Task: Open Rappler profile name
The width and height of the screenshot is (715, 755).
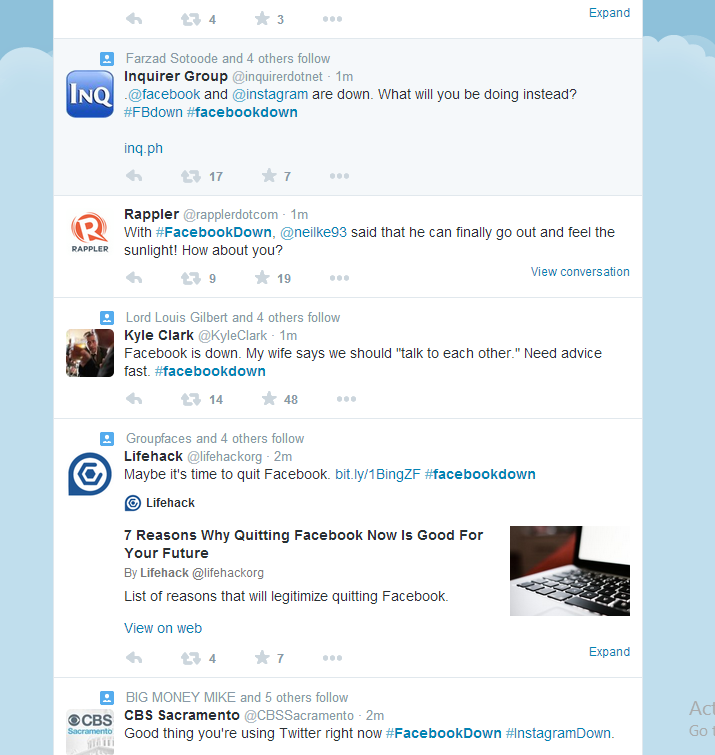Action: click(152, 214)
